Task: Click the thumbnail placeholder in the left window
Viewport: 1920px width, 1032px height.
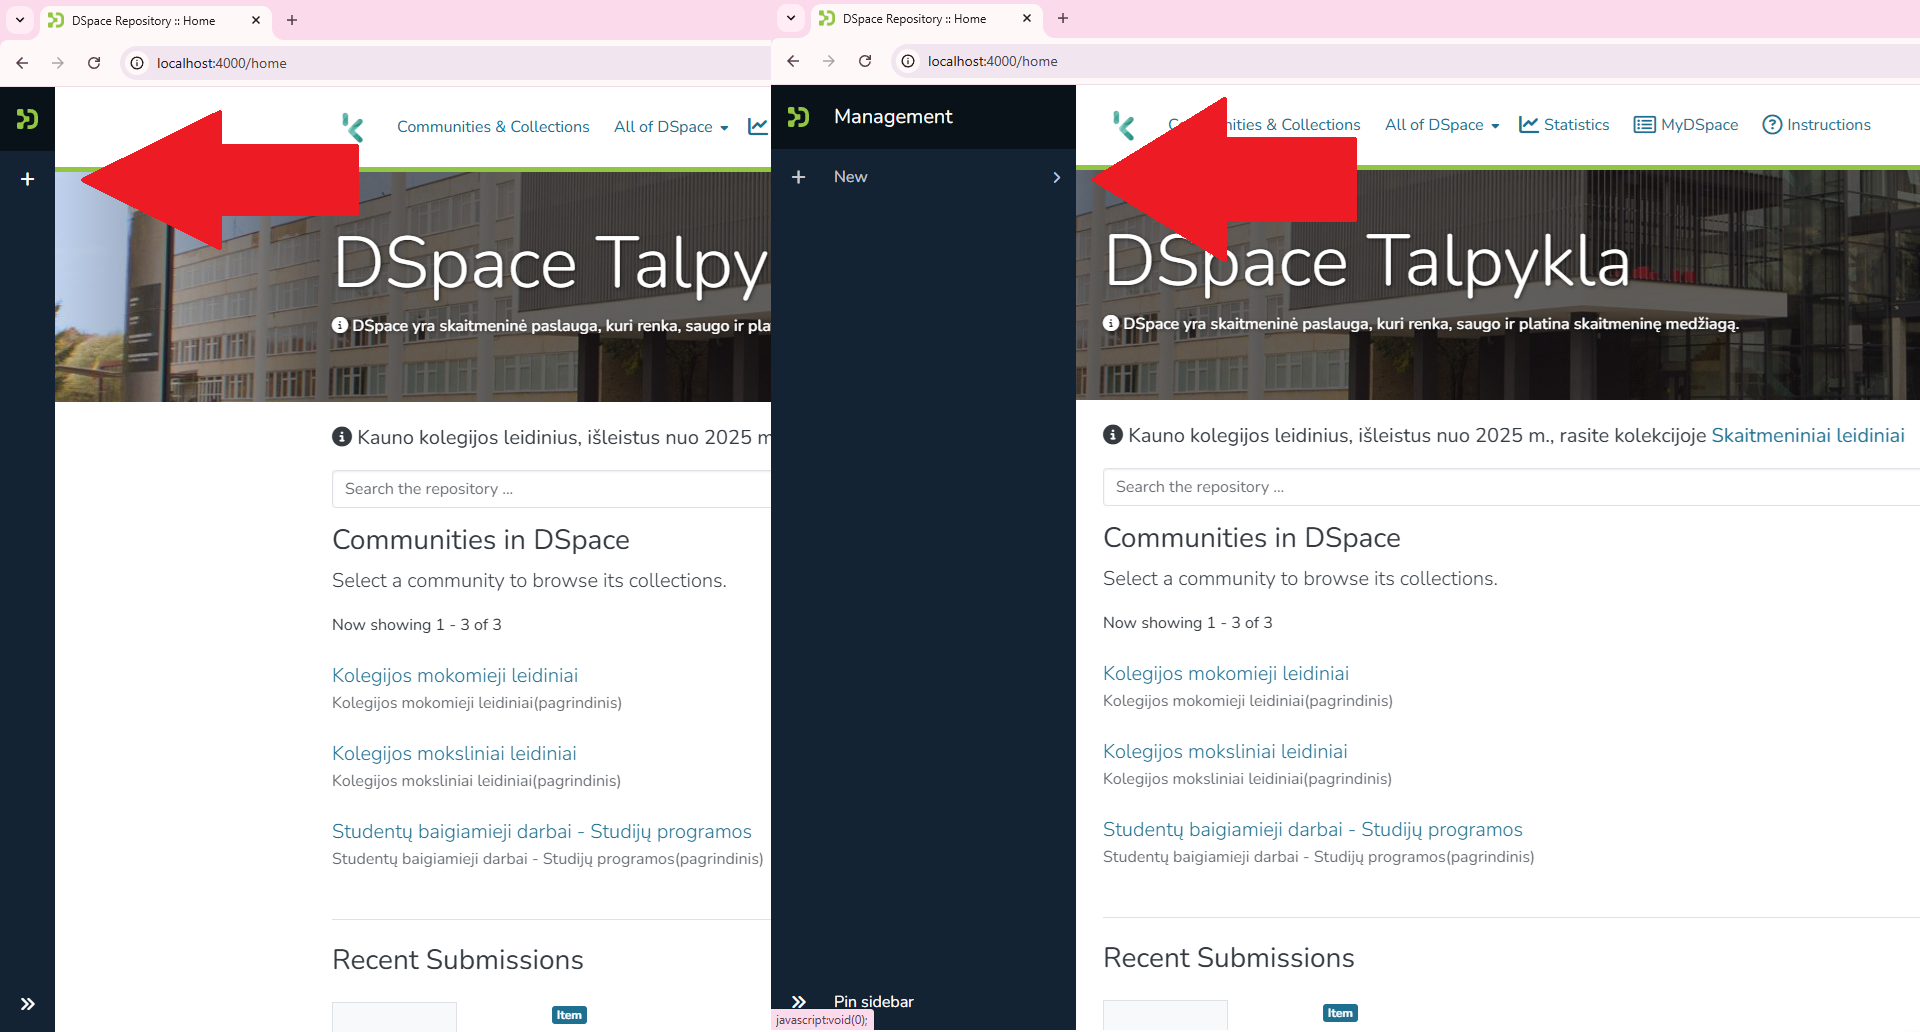Action: click(394, 1017)
